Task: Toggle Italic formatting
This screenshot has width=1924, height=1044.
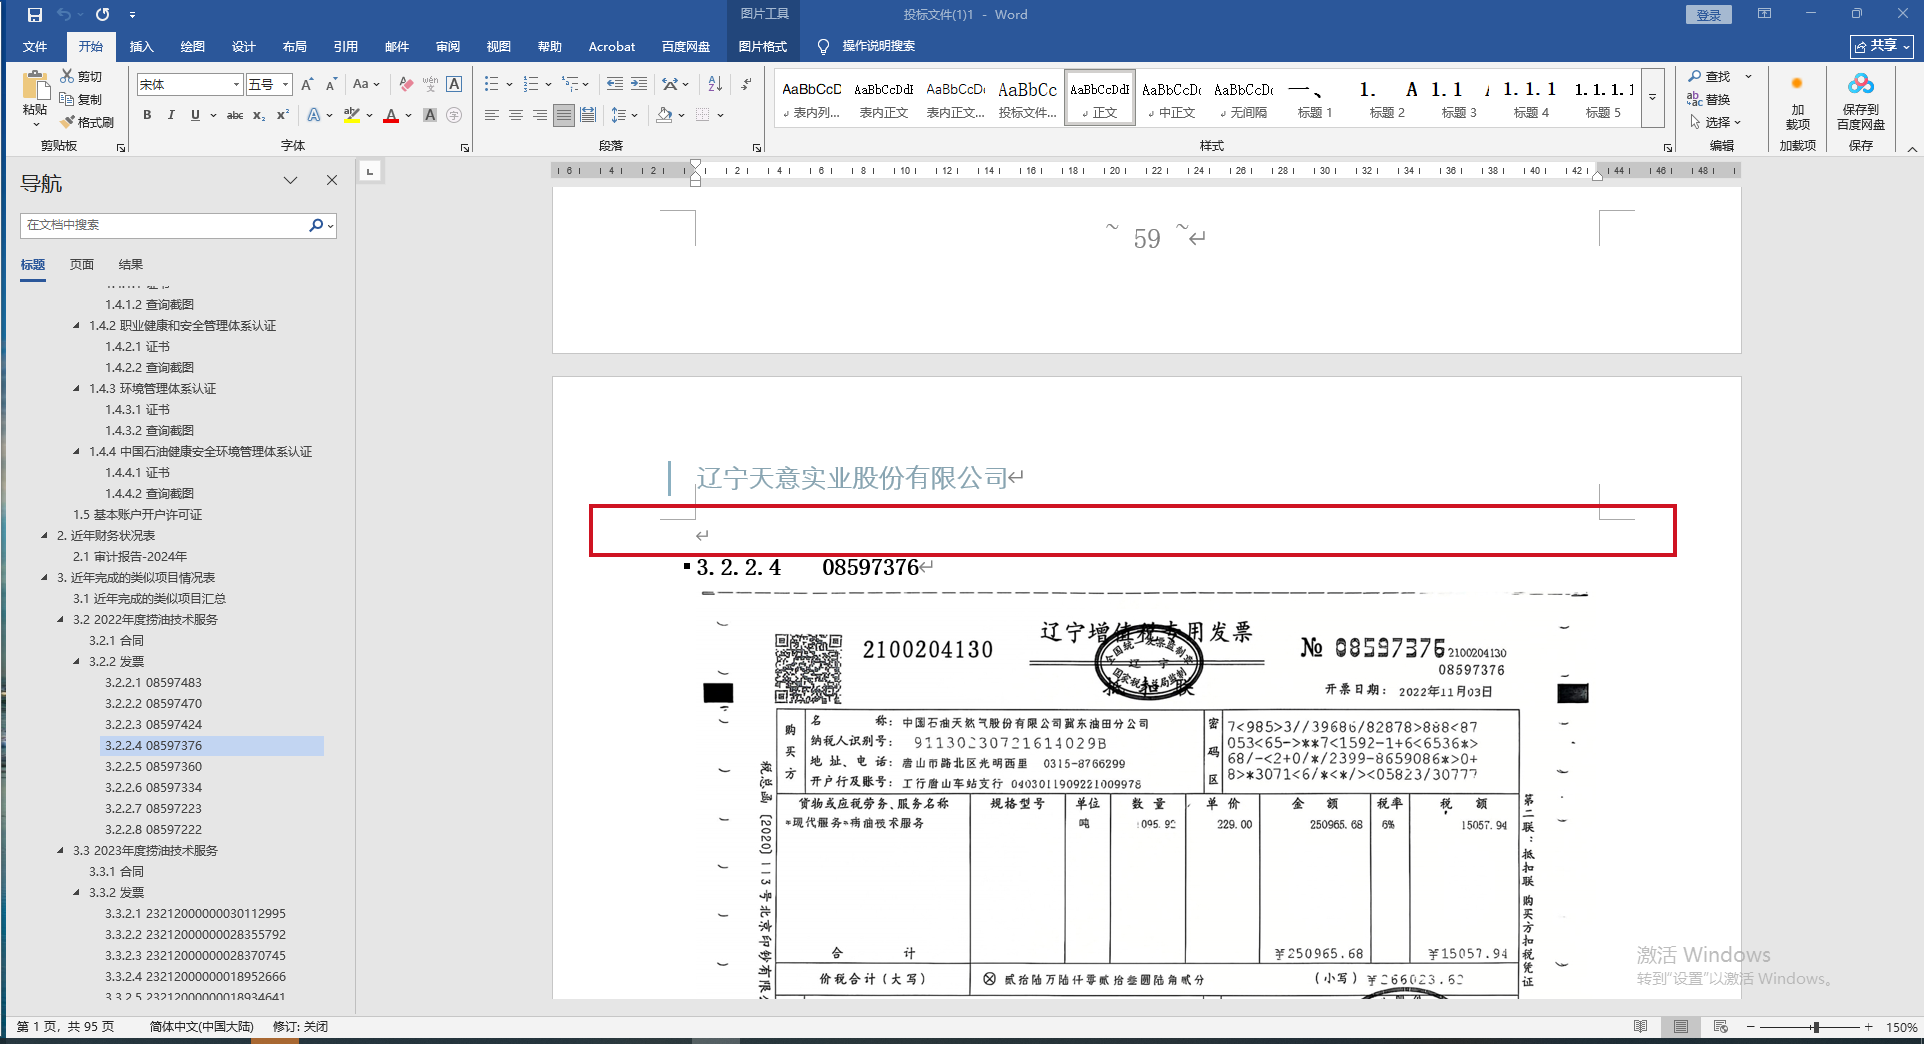Action: (171, 116)
